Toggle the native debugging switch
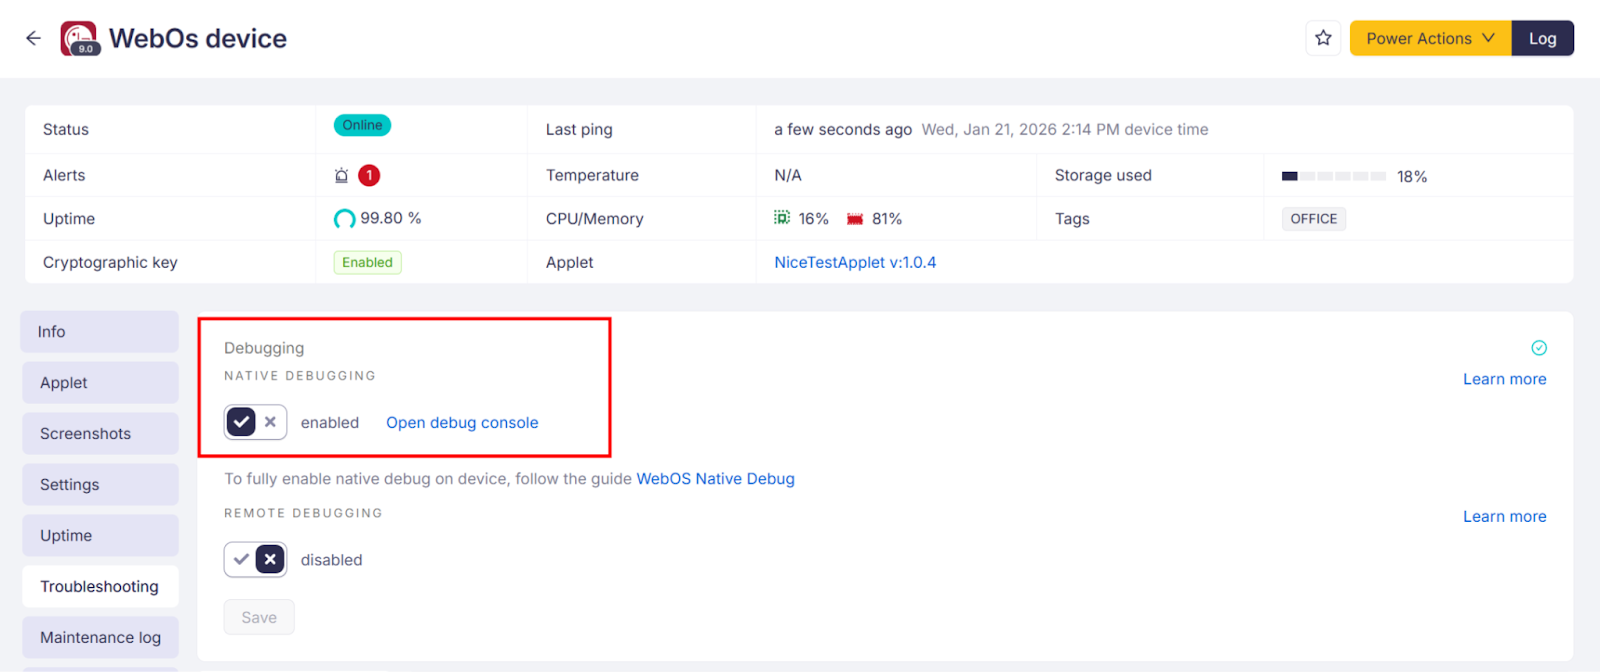 [x=255, y=422]
